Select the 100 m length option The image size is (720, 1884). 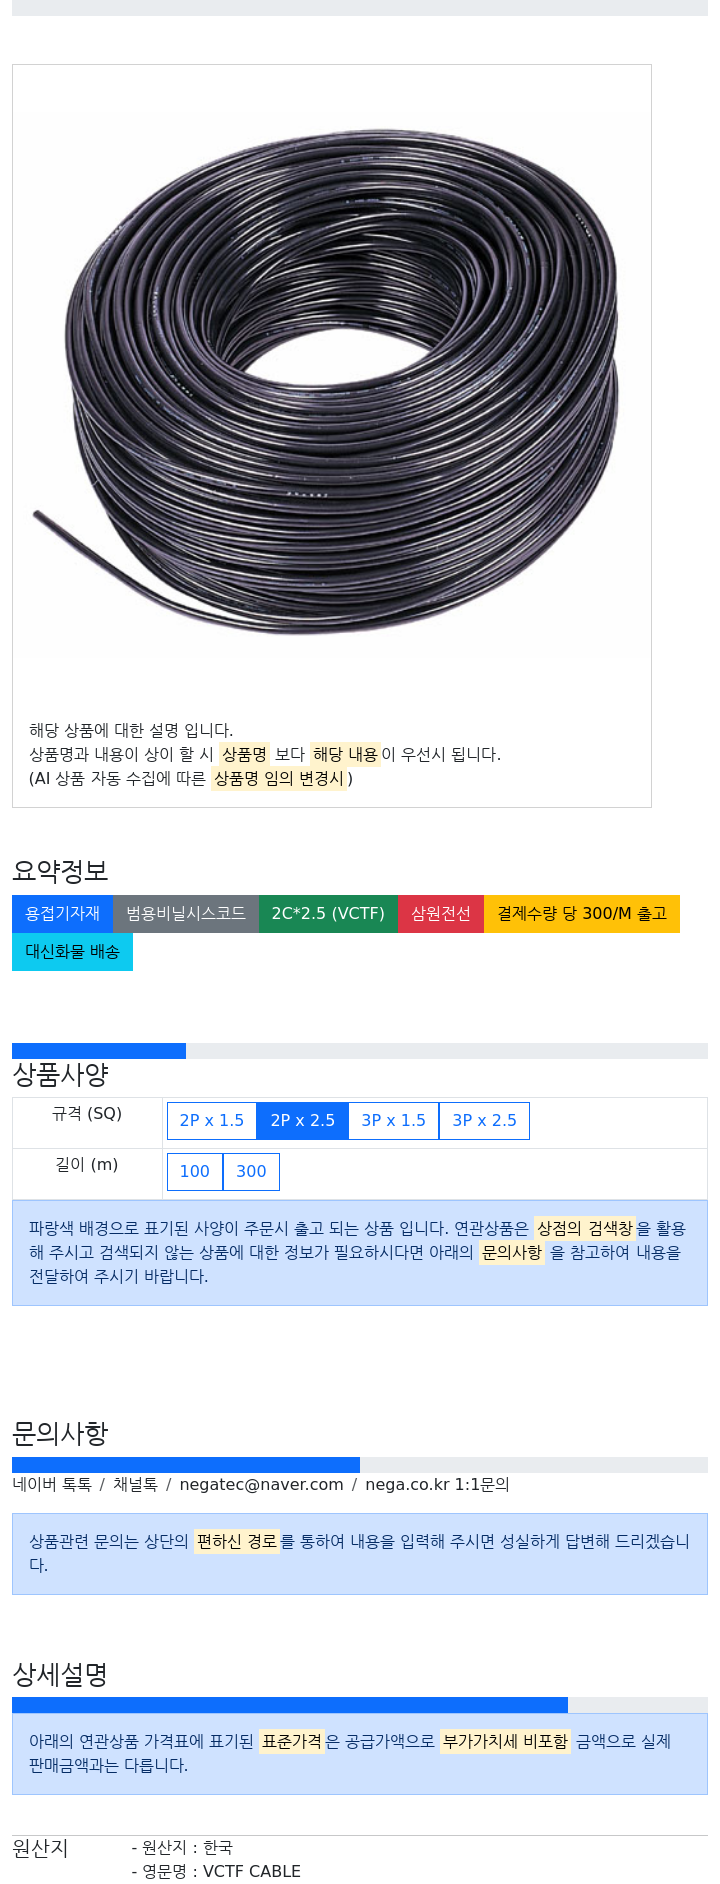point(195,1171)
